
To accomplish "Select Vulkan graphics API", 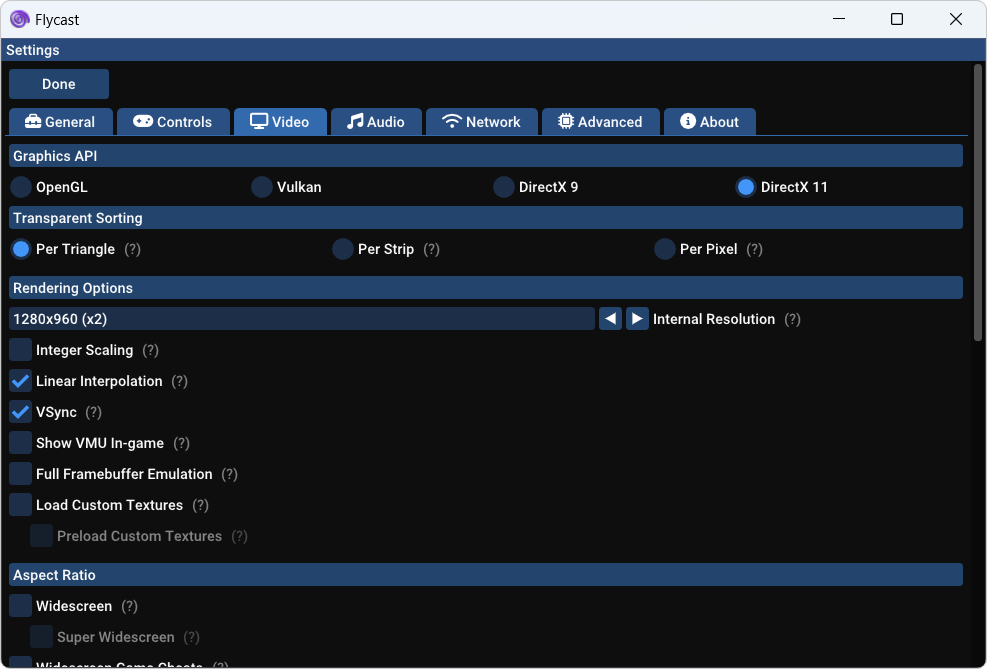I will point(262,187).
